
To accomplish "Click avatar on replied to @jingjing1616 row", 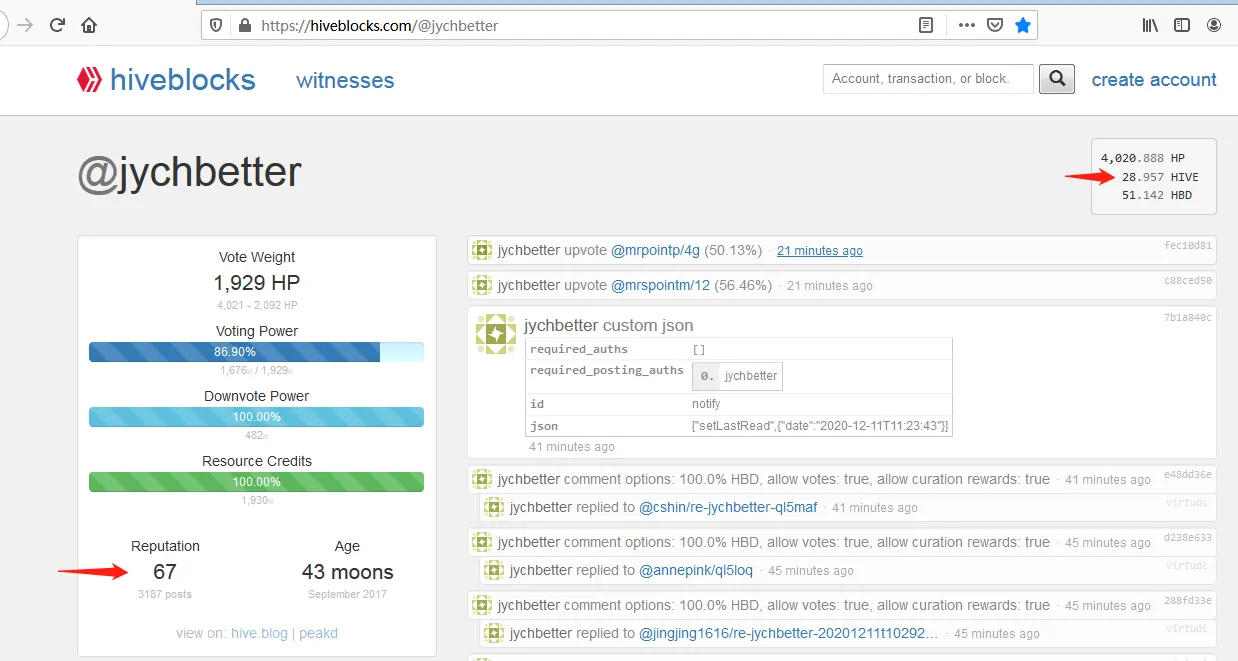I will tap(493, 633).
